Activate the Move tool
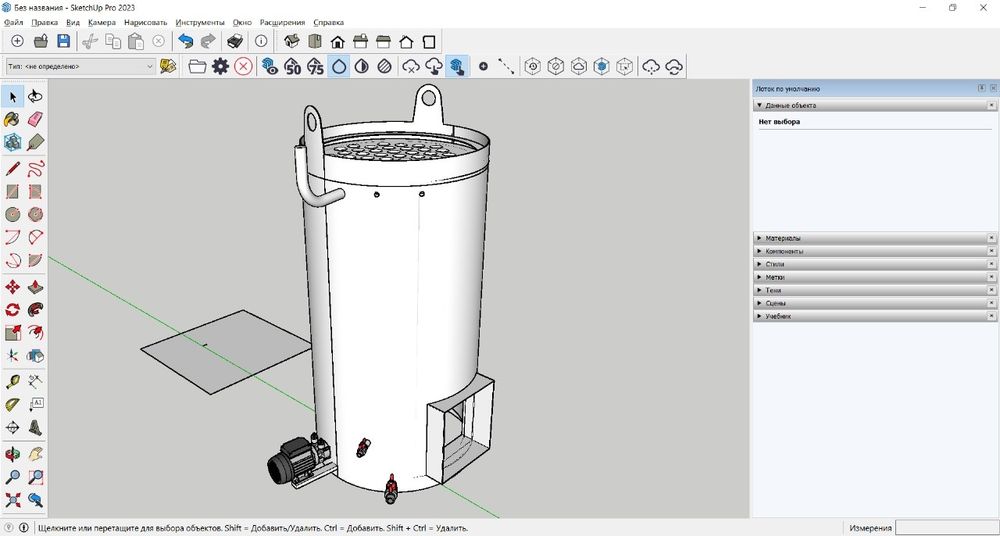Screen dimensions: 1000x536 pyautogui.click(x=13, y=287)
